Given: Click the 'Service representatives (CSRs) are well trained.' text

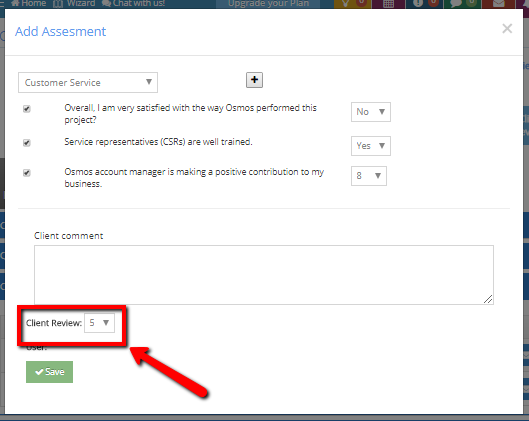Looking at the screenshot, I should click(158, 142).
